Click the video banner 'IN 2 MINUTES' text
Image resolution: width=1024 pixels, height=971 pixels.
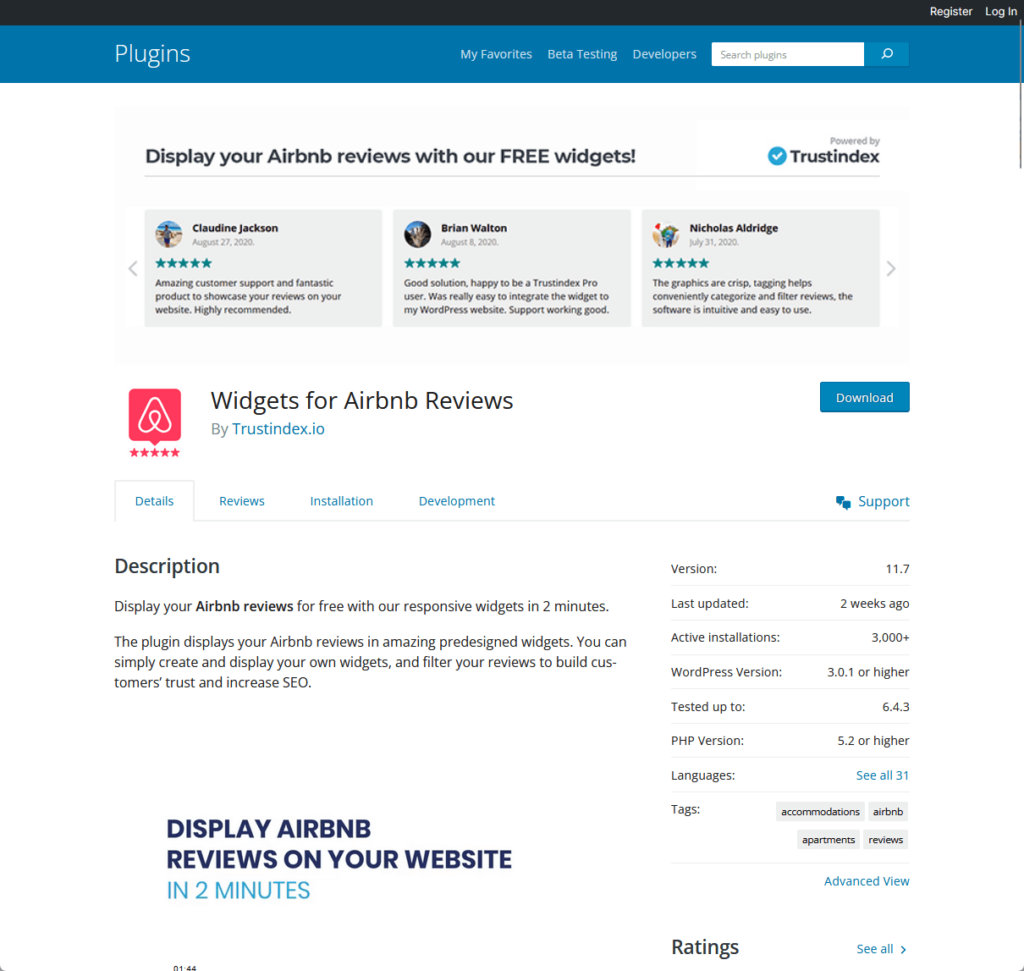[x=238, y=891]
